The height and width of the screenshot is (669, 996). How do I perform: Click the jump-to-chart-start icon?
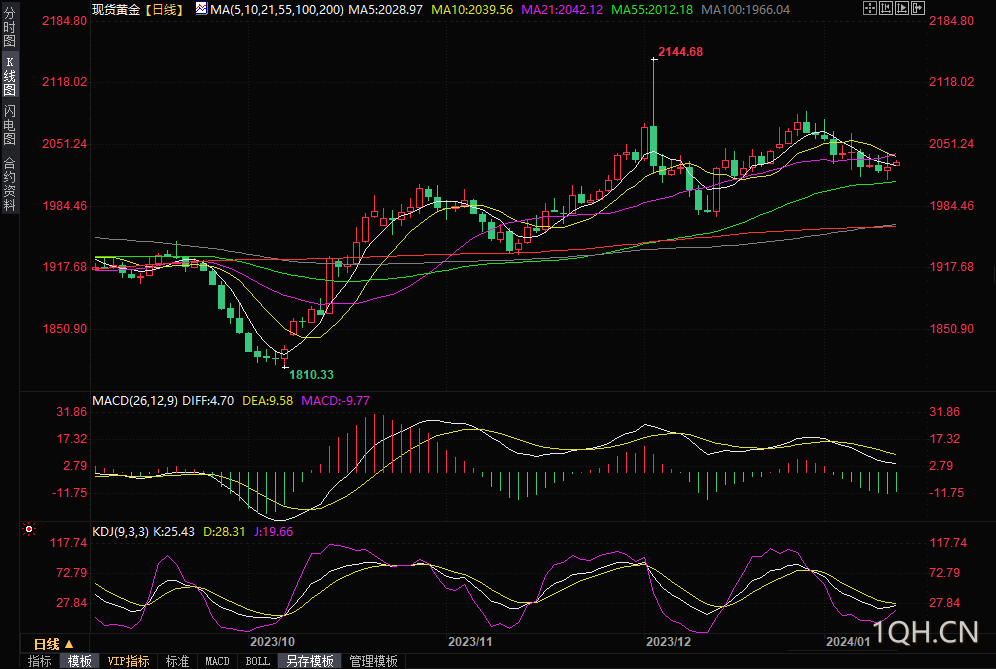pos(886,8)
